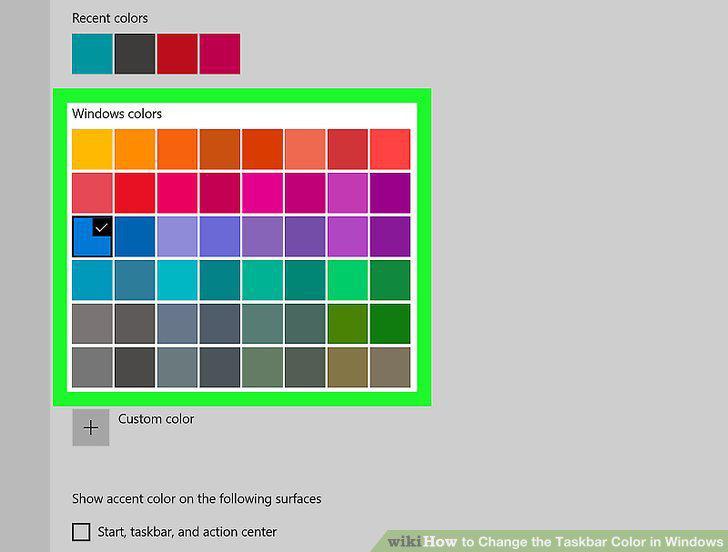
Task: Choose the bright coral red top-right swatch
Action: click(390, 149)
